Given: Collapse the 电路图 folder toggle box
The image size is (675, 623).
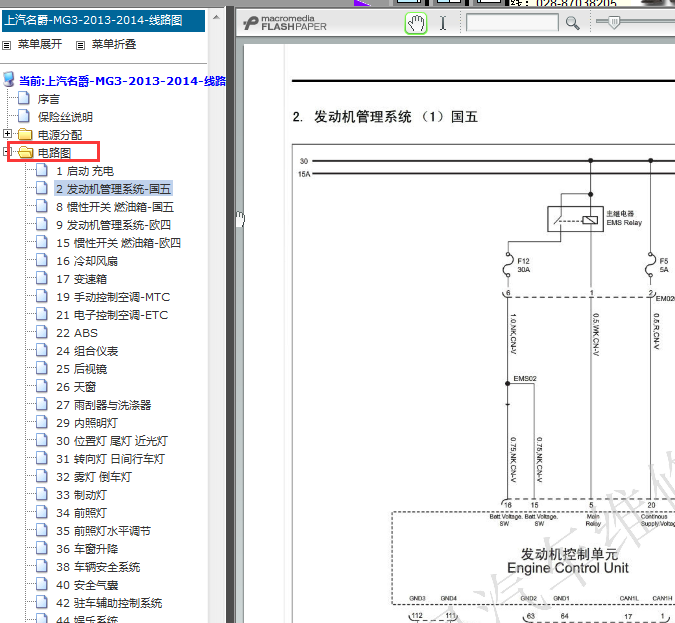Looking at the screenshot, I should pyautogui.click(x=7, y=152).
